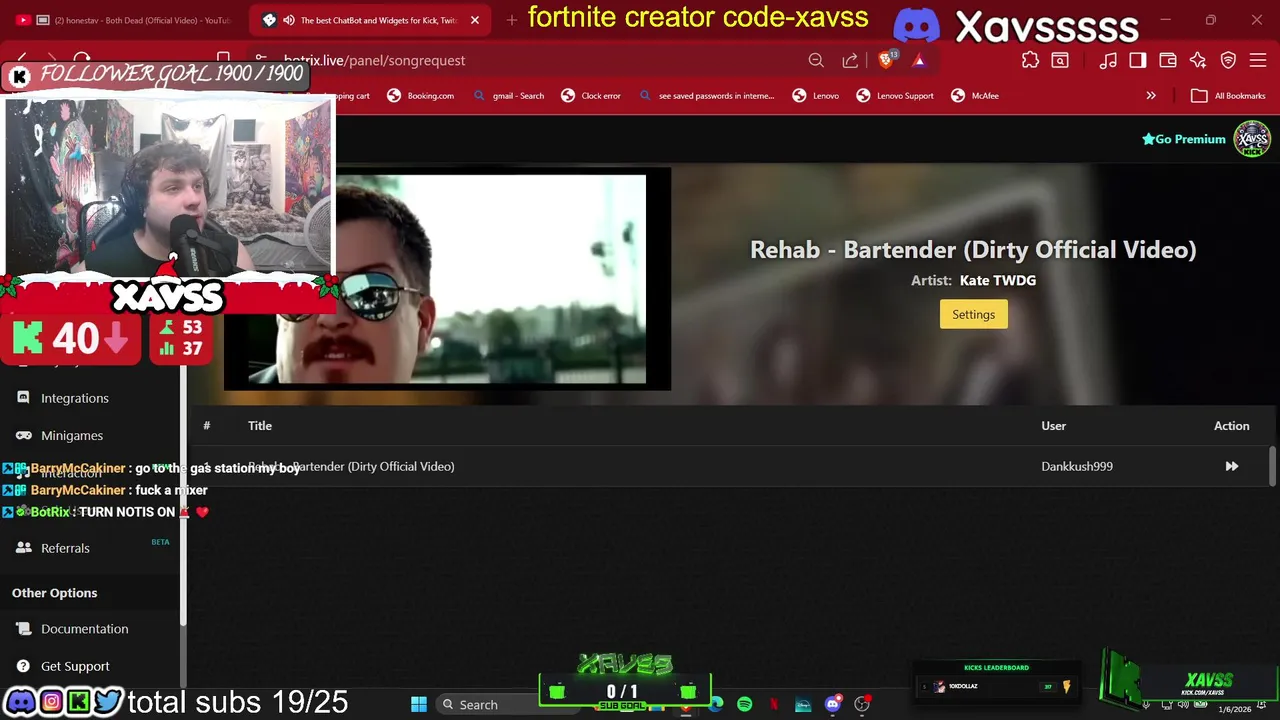Open the Minigames menu item
Viewport: 1280px width, 720px height.
point(72,435)
